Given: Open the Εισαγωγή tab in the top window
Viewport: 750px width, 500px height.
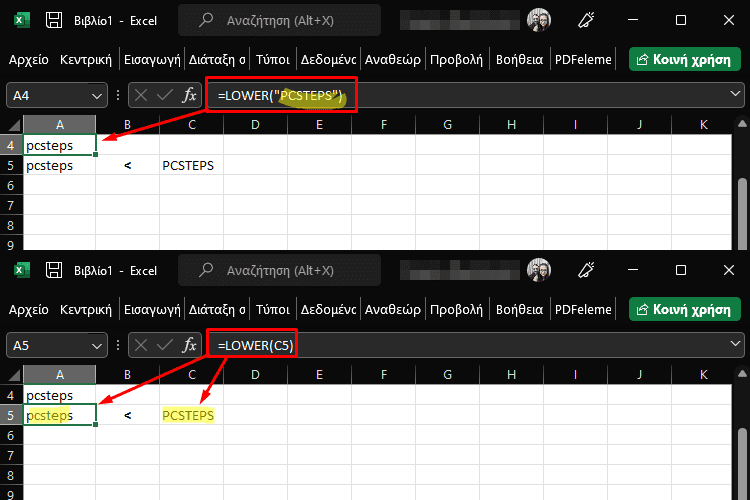Looking at the screenshot, I should click(152, 59).
